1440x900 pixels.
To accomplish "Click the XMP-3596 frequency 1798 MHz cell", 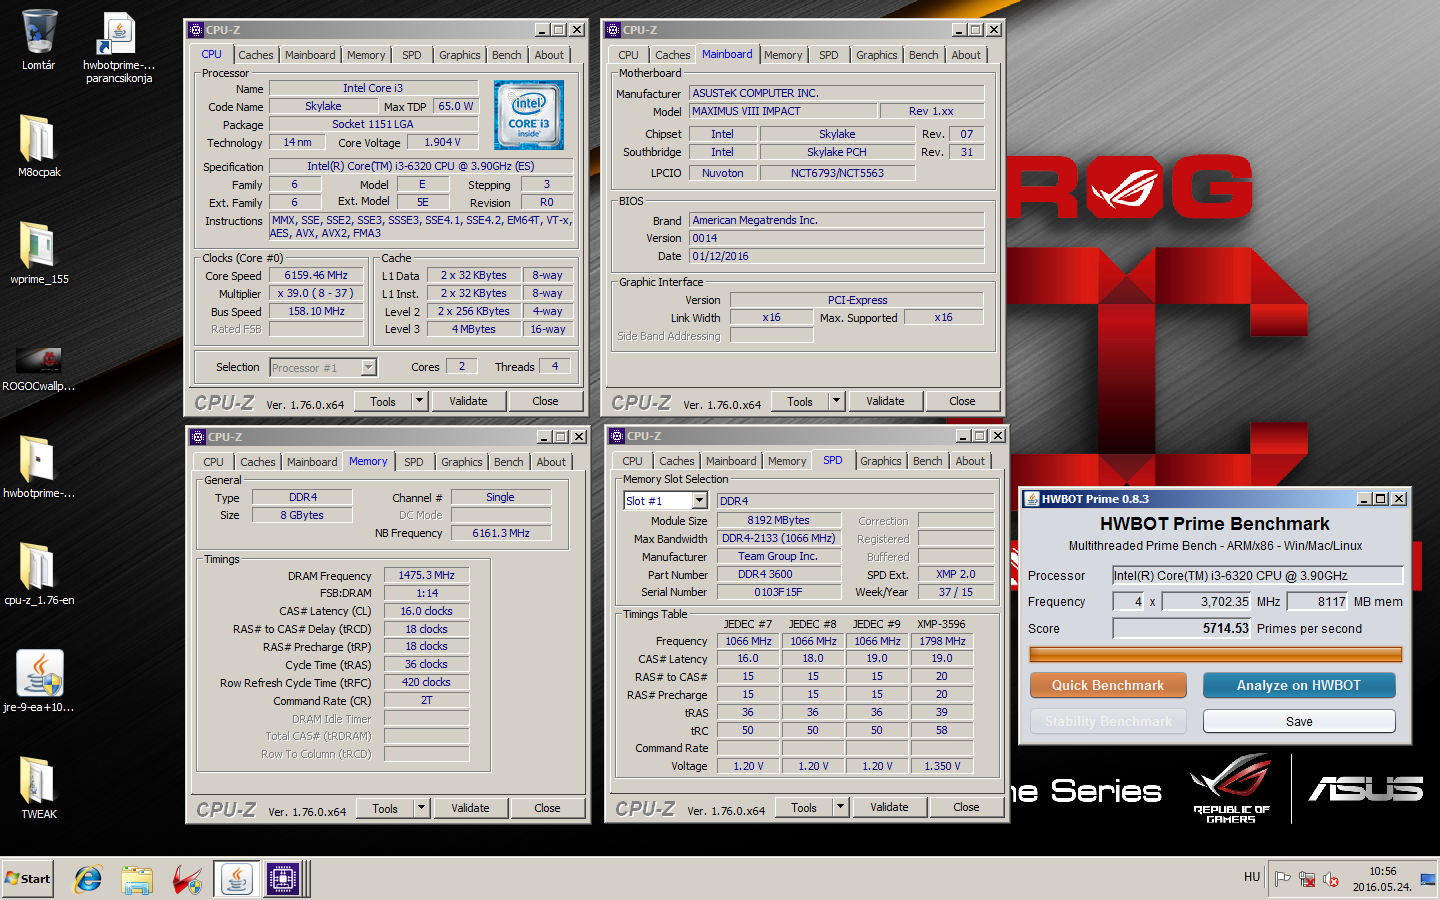I will point(942,641).
